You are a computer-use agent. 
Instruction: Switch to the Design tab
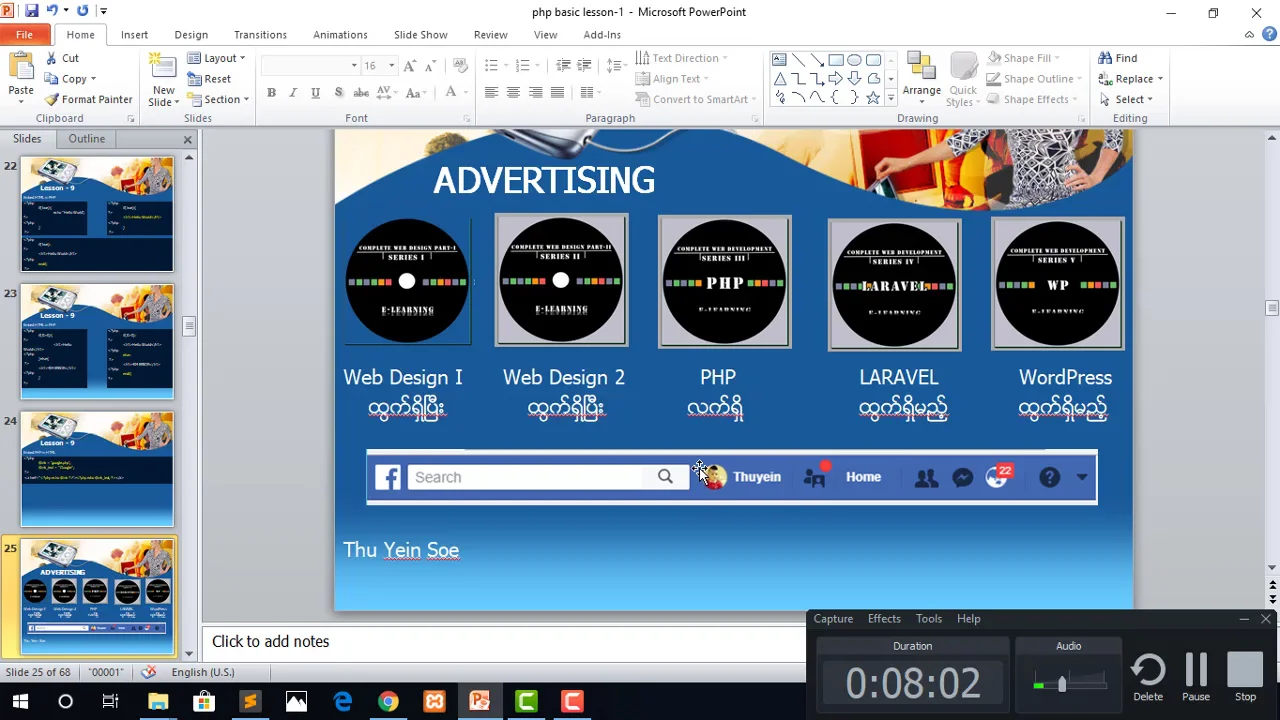coord(191,35)
